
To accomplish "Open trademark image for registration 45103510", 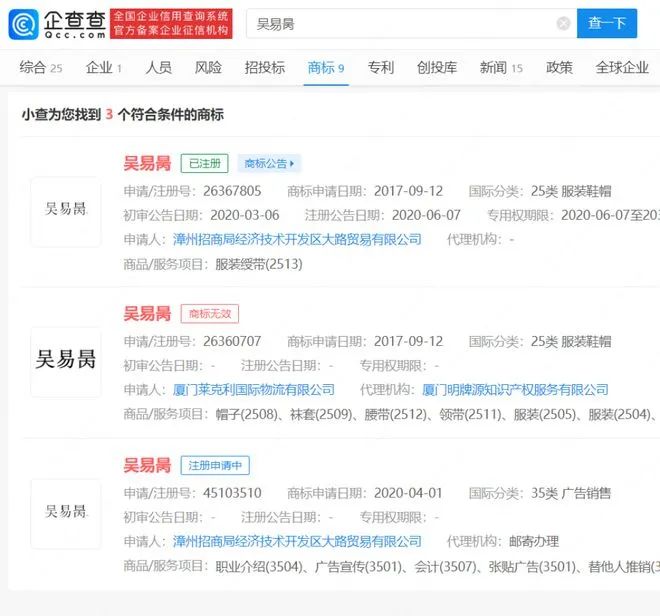I will pyautogui.click(x=66, y=514).
